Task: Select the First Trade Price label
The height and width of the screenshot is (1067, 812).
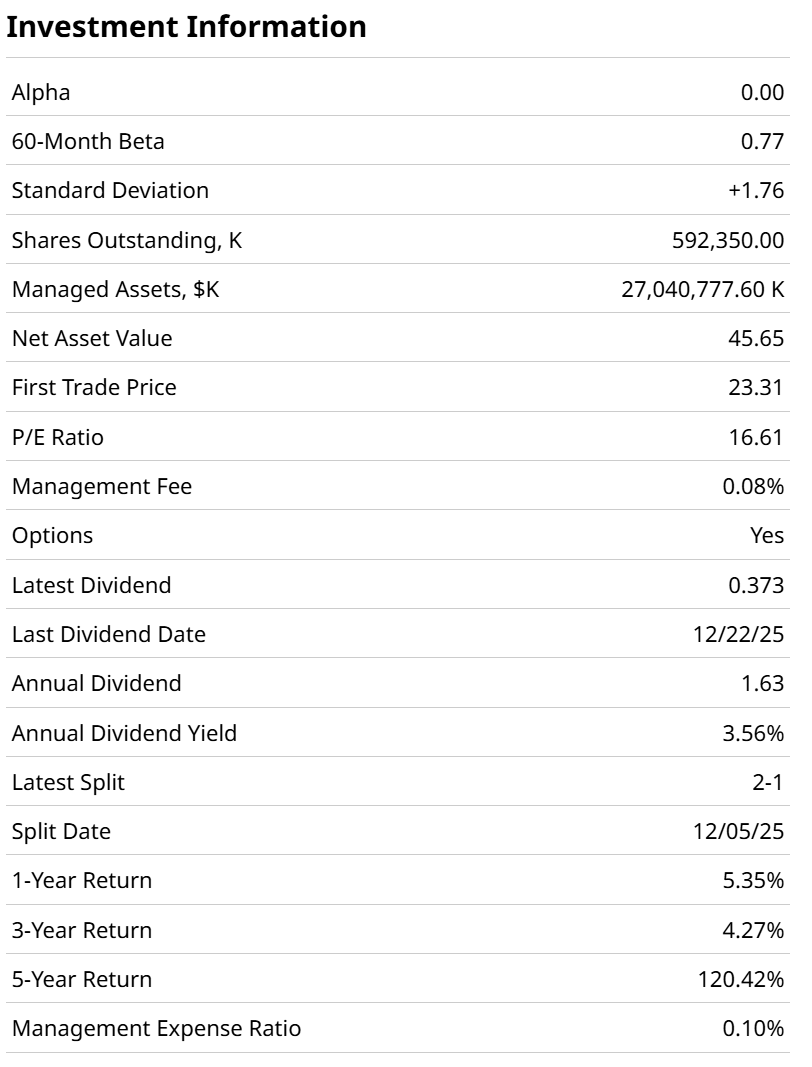Action: 94,388
